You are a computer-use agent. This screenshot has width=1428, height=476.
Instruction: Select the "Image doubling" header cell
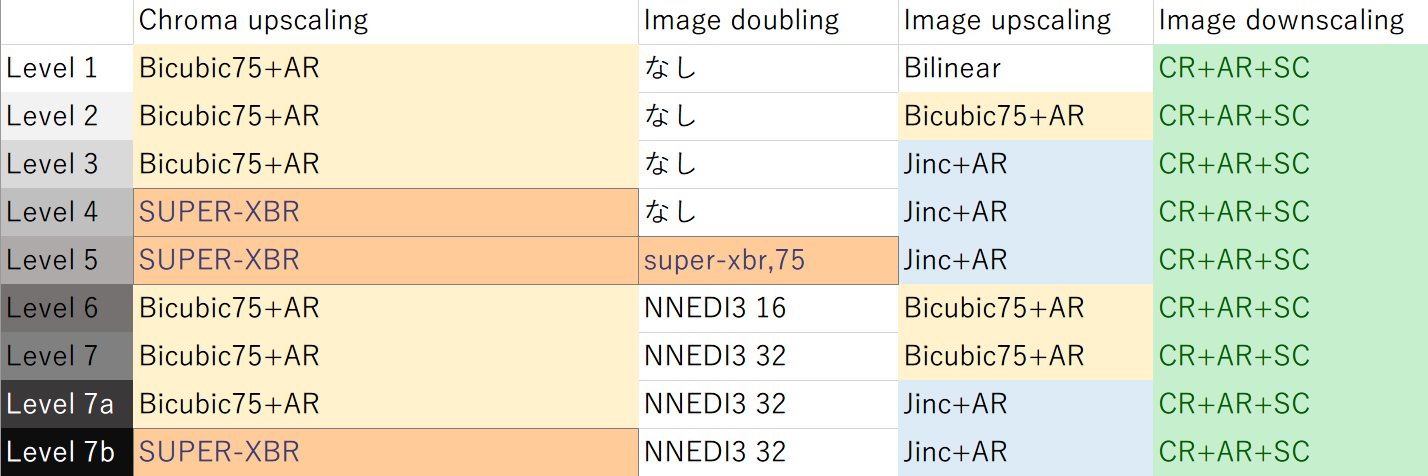click(767, 21)
